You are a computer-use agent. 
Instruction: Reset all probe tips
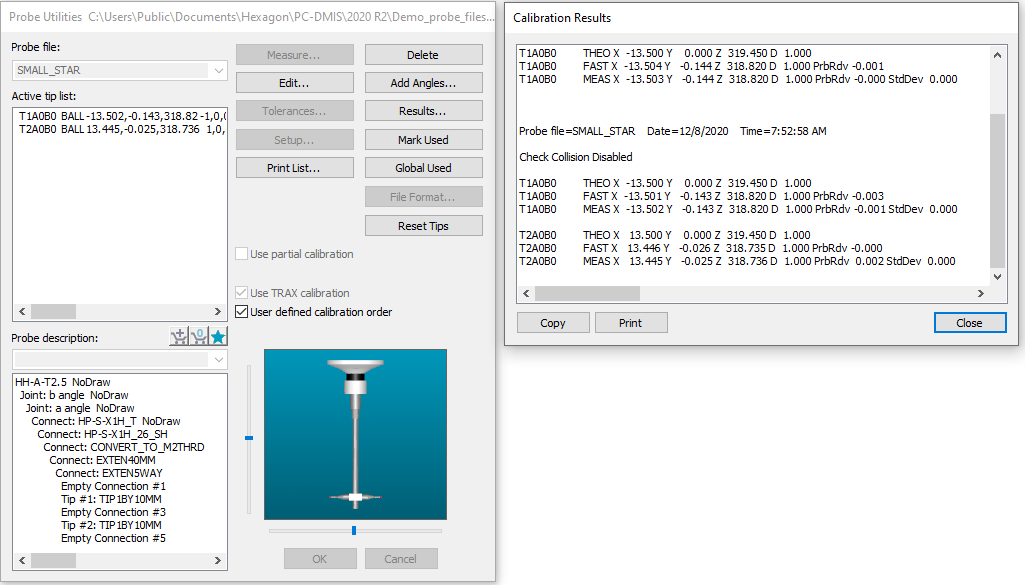(x=423, y=225)
